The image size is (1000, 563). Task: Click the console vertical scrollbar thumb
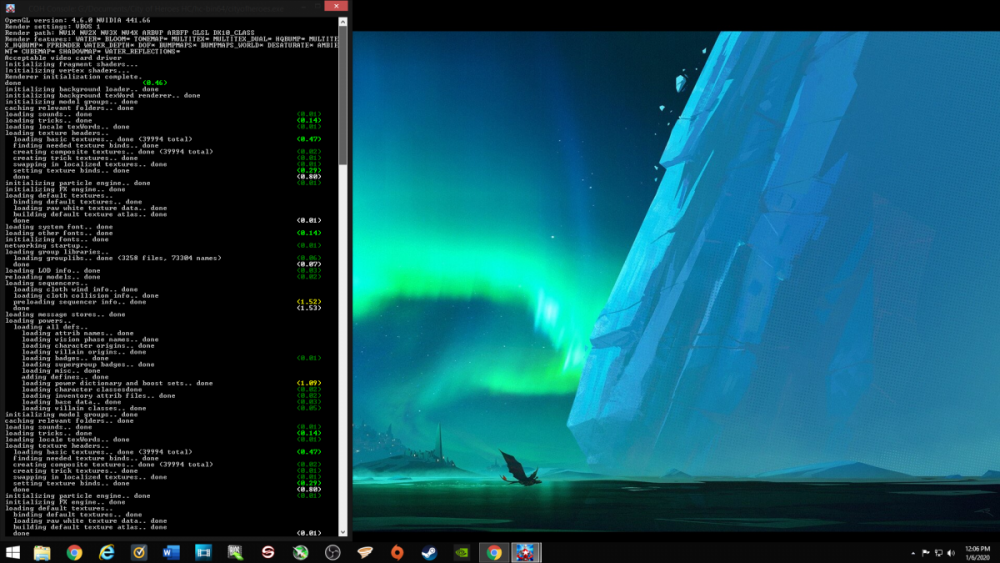(342, 96)
